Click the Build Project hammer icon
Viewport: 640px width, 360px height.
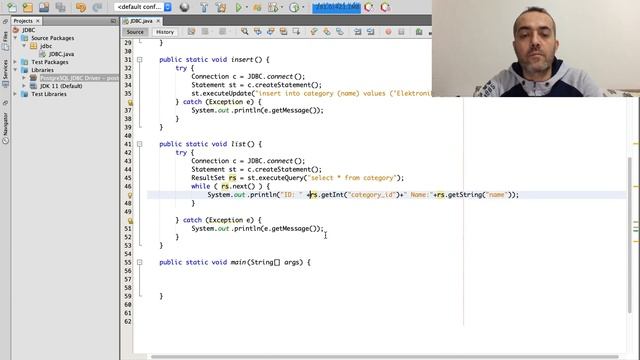(204, 7)
